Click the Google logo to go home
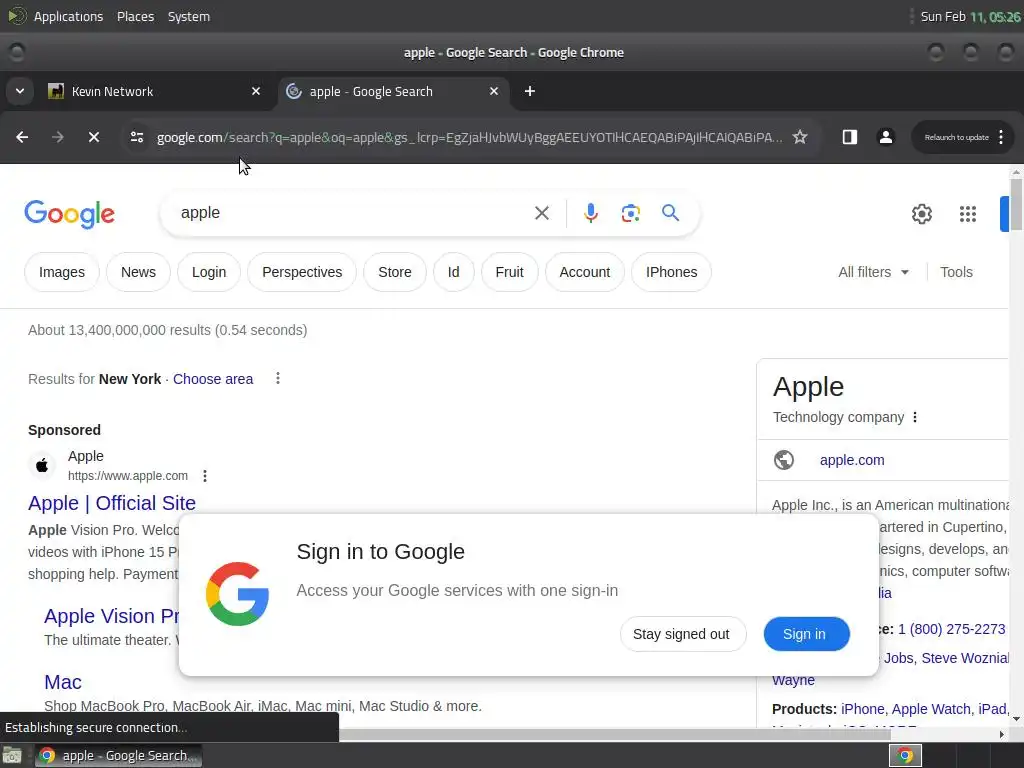Image resolution: width=1024 pixels, height=768 pixels. (x=69, y=214)
